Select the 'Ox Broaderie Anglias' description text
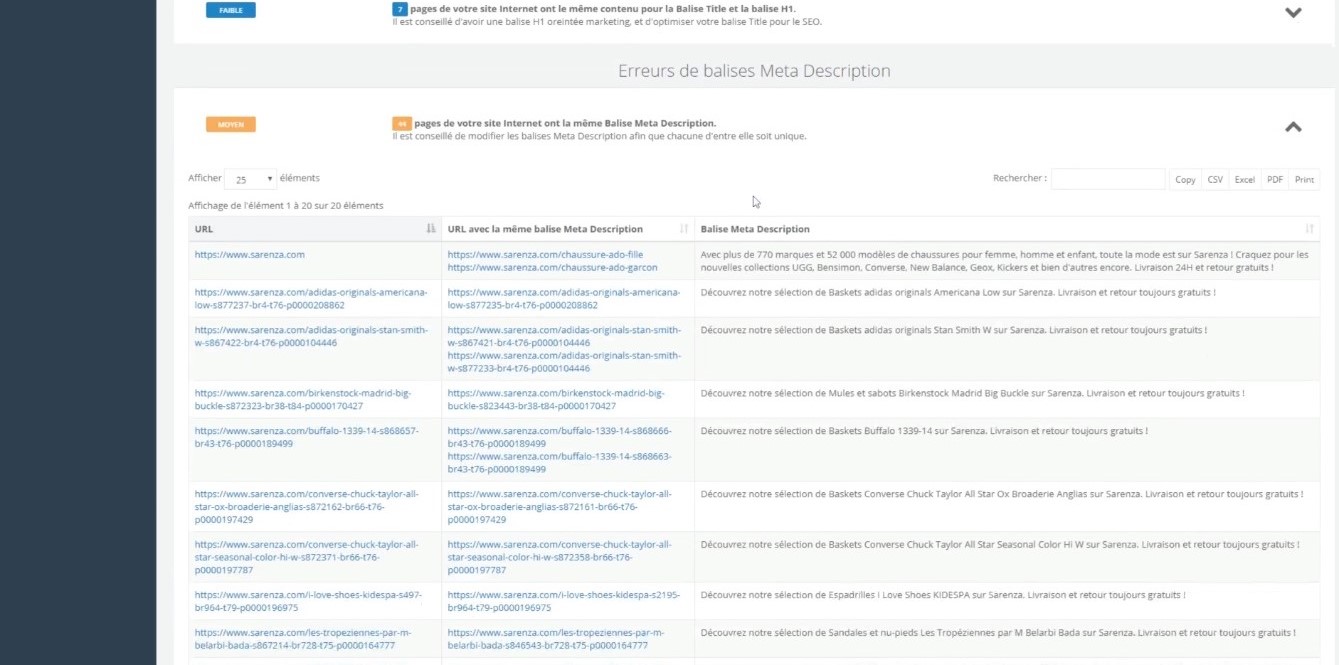This screenshot has width=1339, height=665. [x=1002, y=494]
